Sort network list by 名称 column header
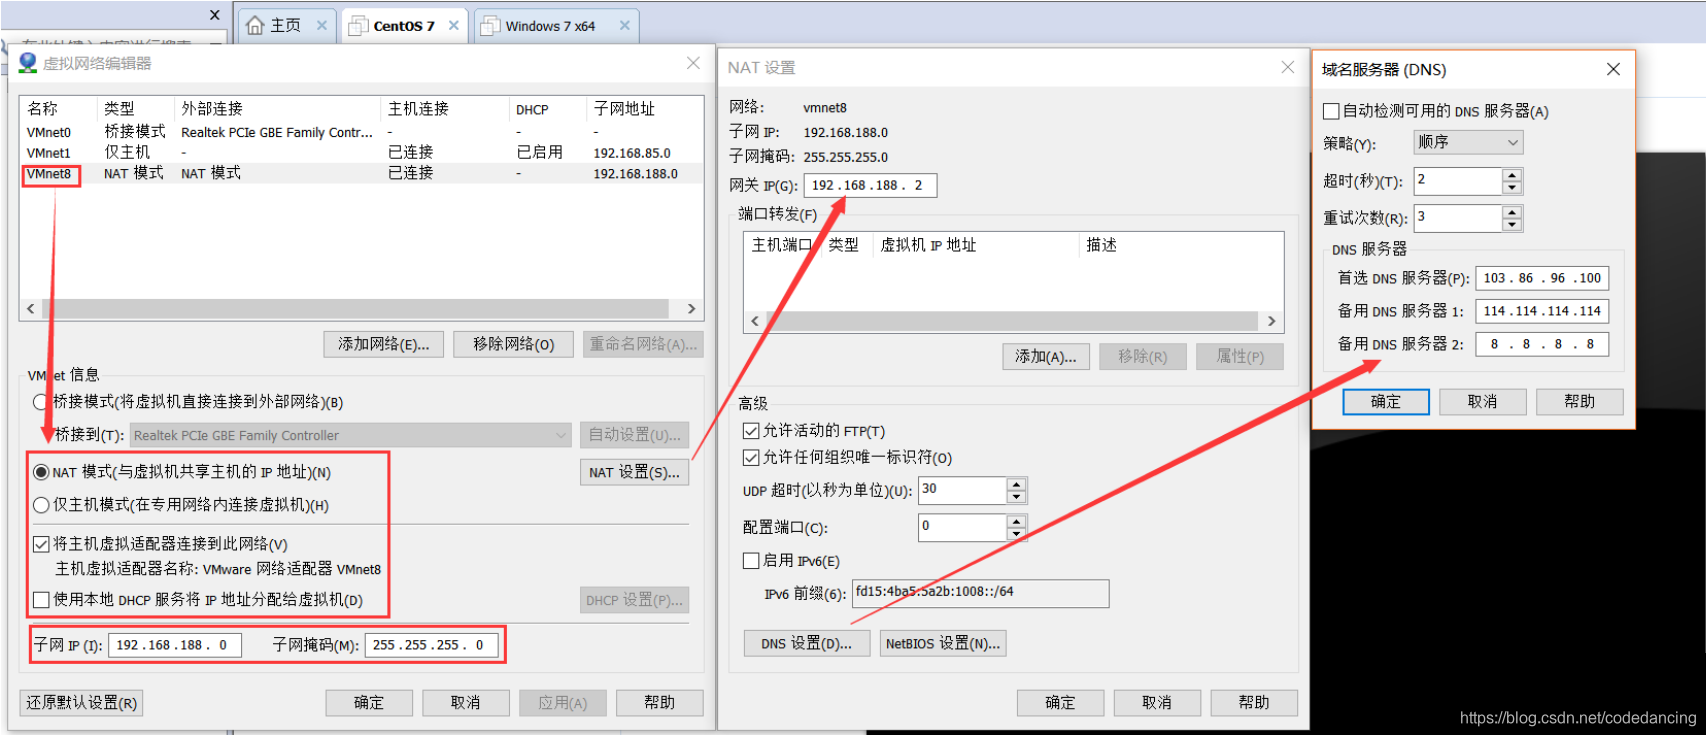Image resolution: width=1706 pixels, height=737 pixels. point(58,109)
